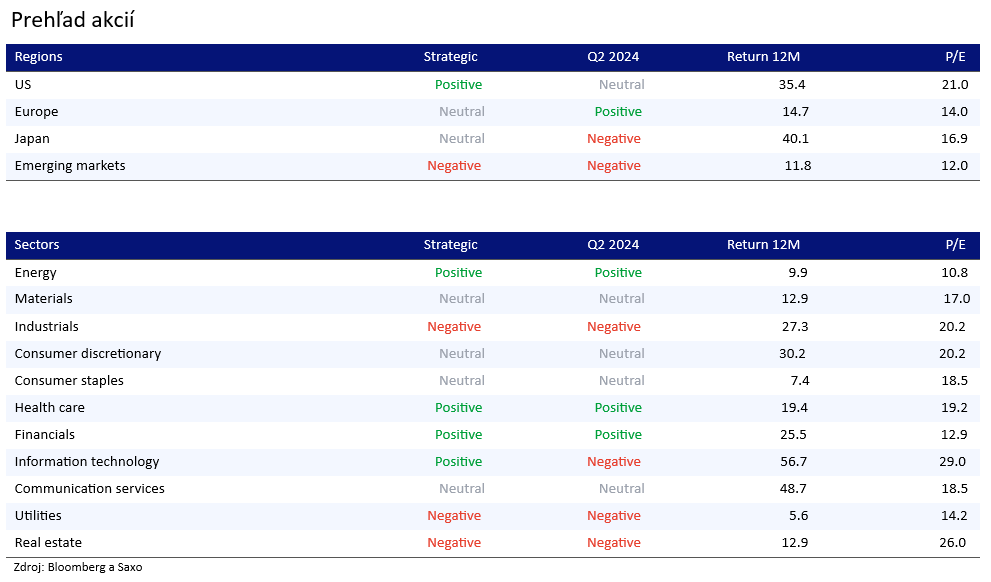Select Financials' return value 25.5

click(796, 435)
